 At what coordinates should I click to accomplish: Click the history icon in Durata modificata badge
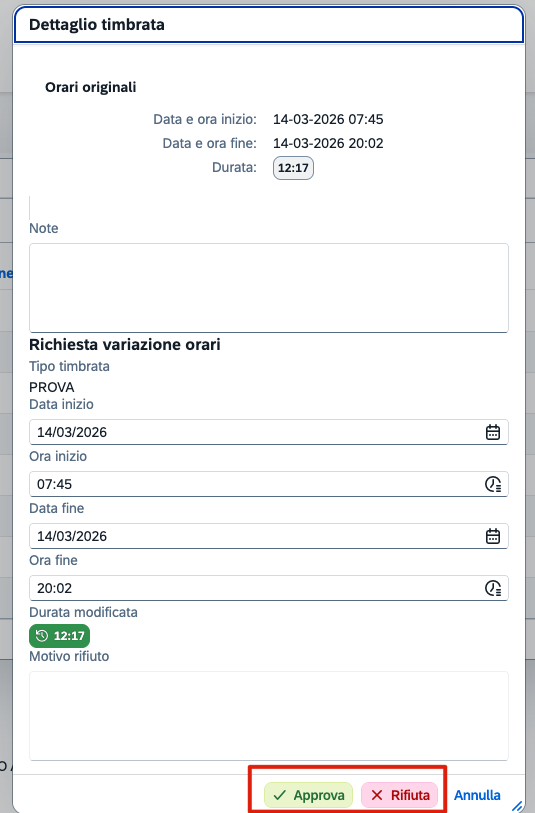coord(42,636)
